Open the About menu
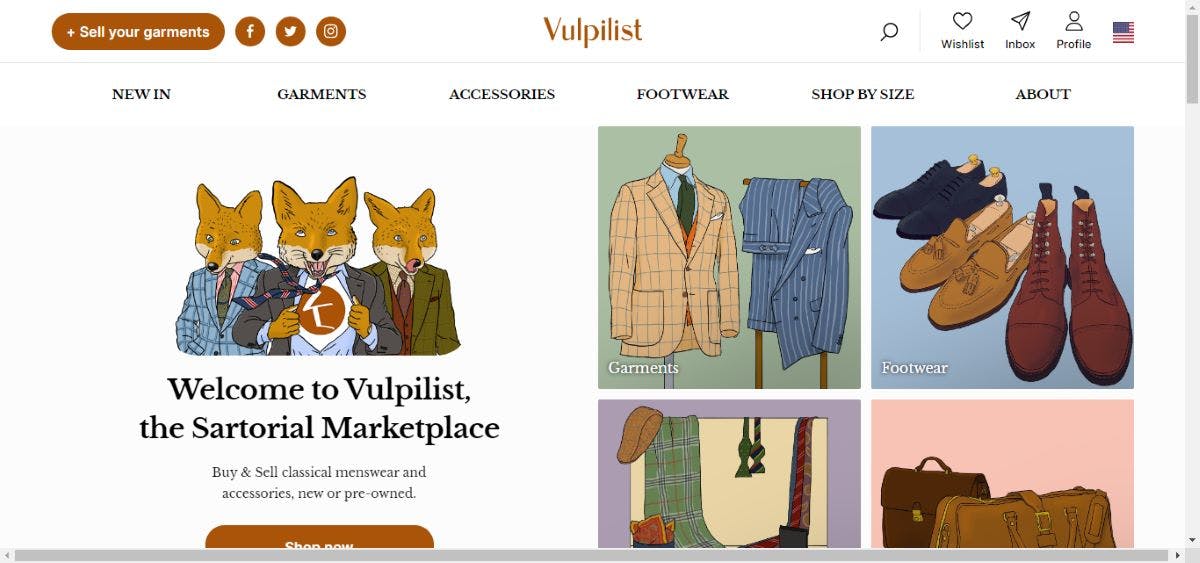Viewport: 1200px width, 563px height. tap(1042, 94)
